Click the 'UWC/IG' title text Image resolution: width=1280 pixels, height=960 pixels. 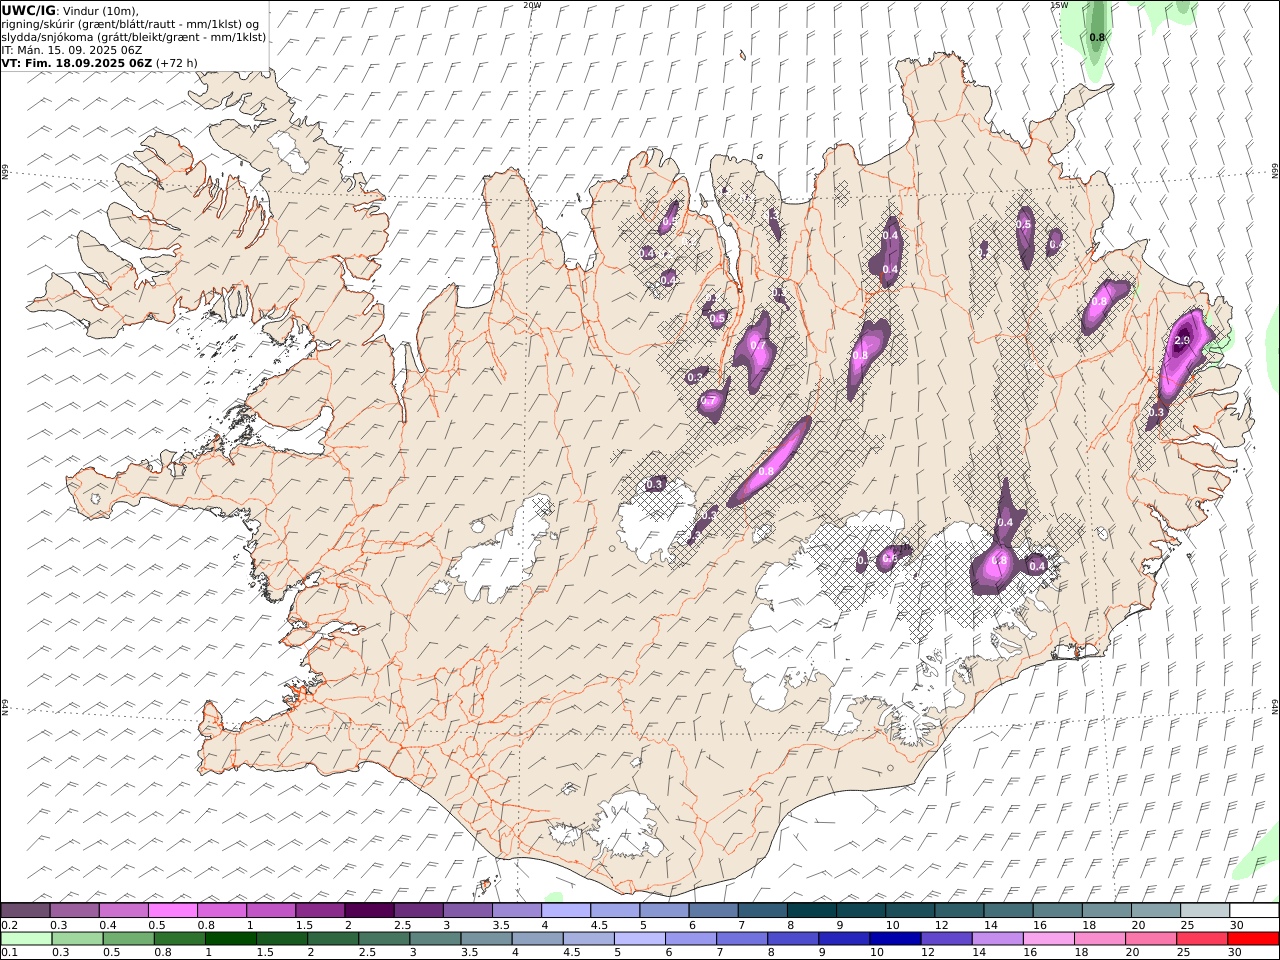pyautogui.click(x=28, y=10)
